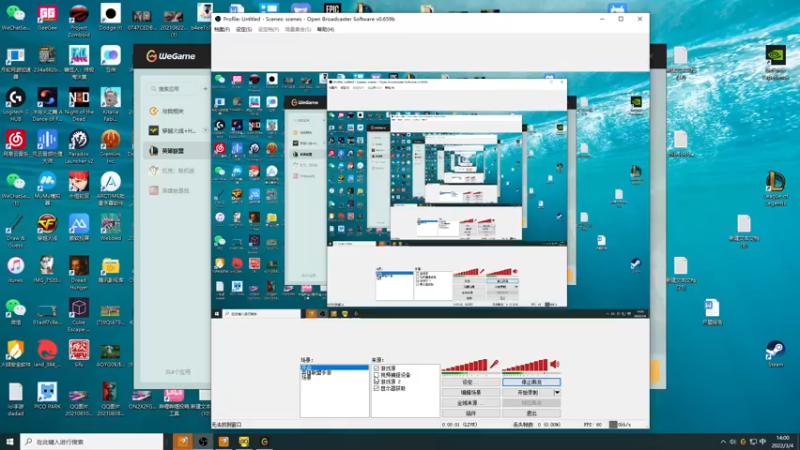This screenshot has height=450, width=800.
Task: Open the Windows Start menu
Action: pos(10,441)
